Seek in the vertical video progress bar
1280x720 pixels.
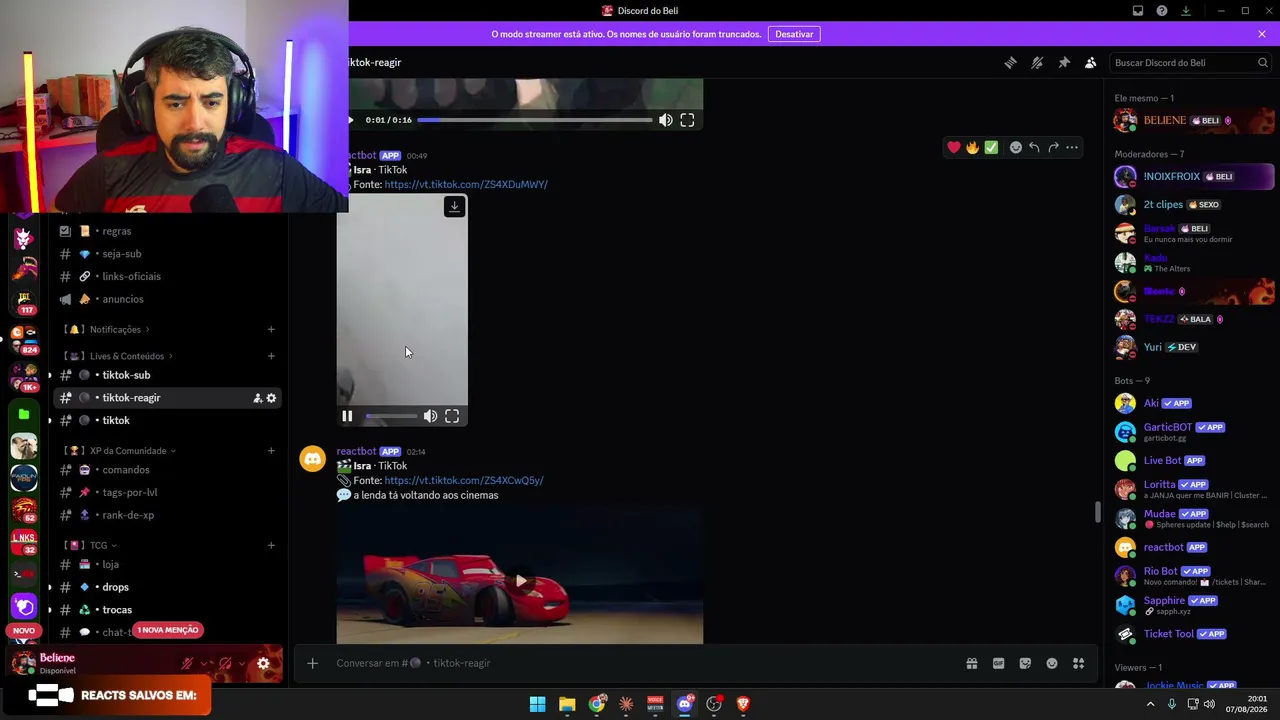[x=391, y=416]
